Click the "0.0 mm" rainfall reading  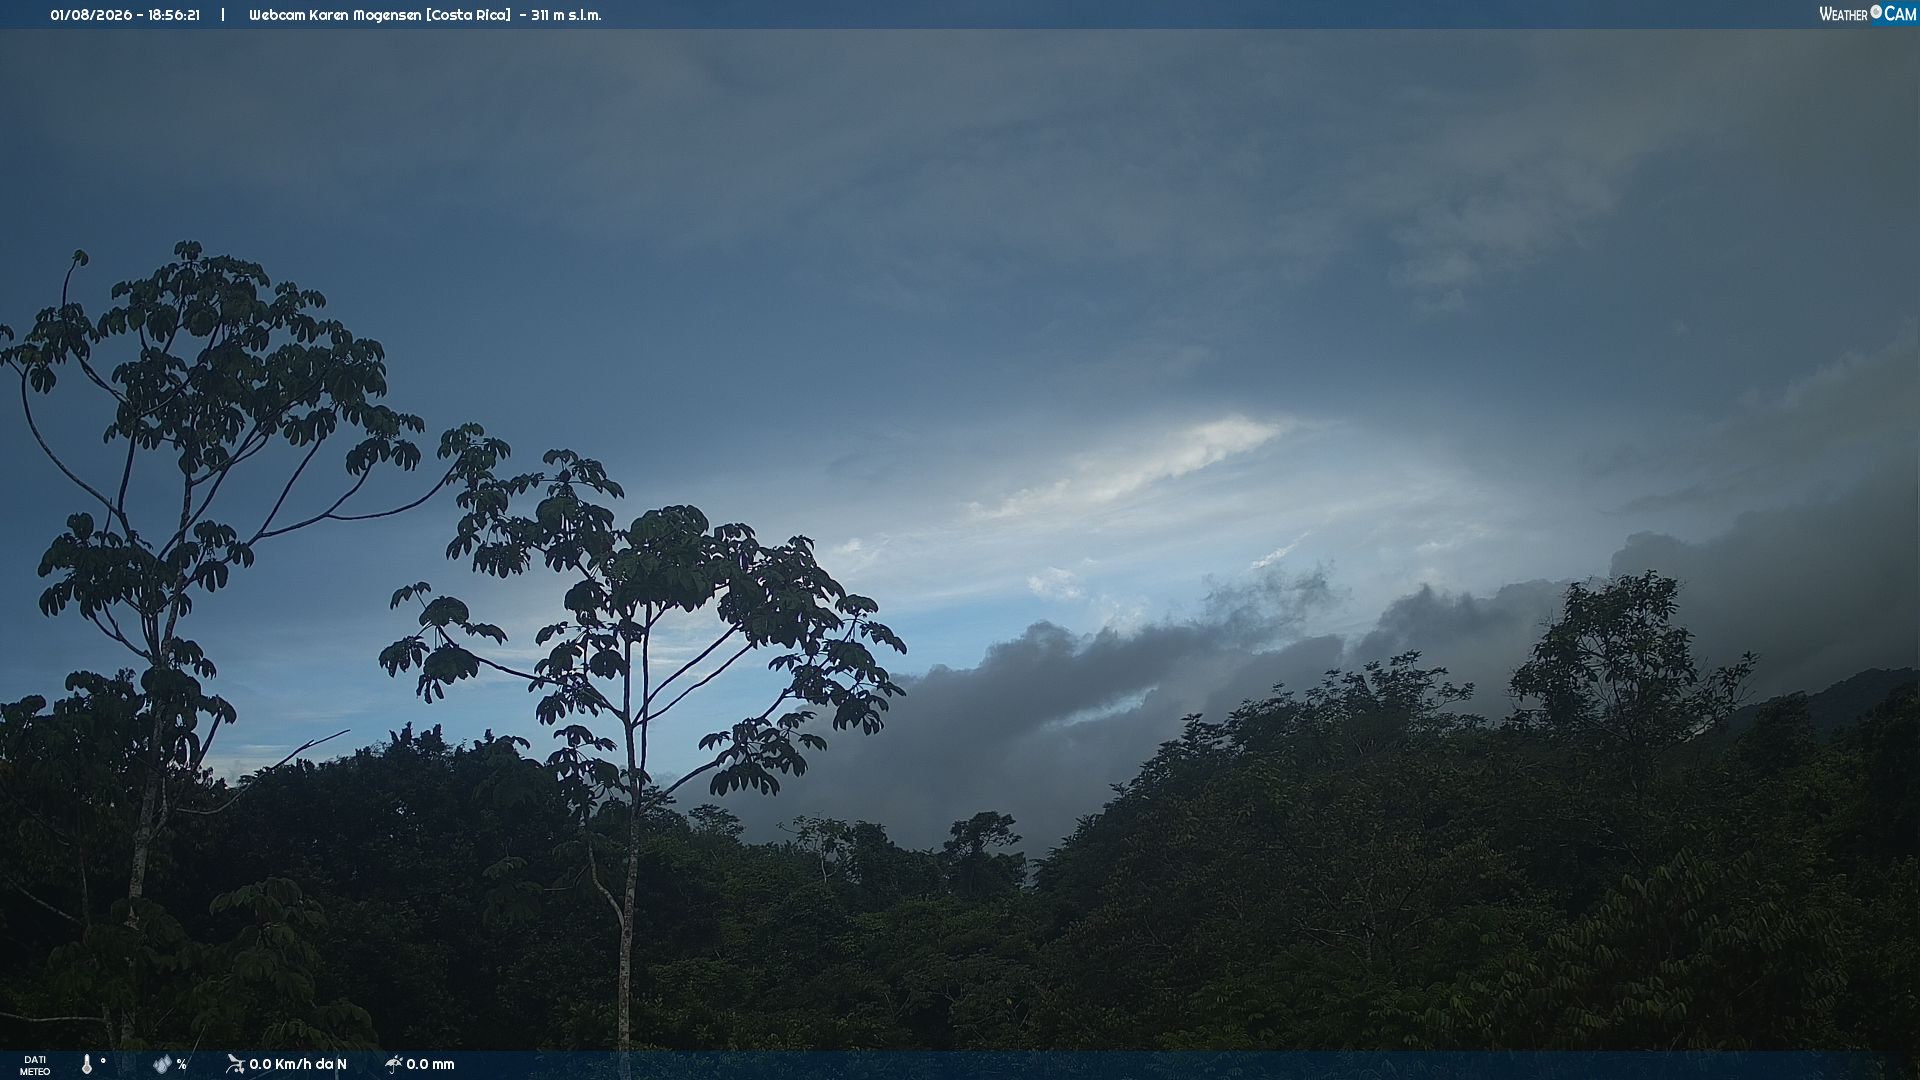(430, 1064)
